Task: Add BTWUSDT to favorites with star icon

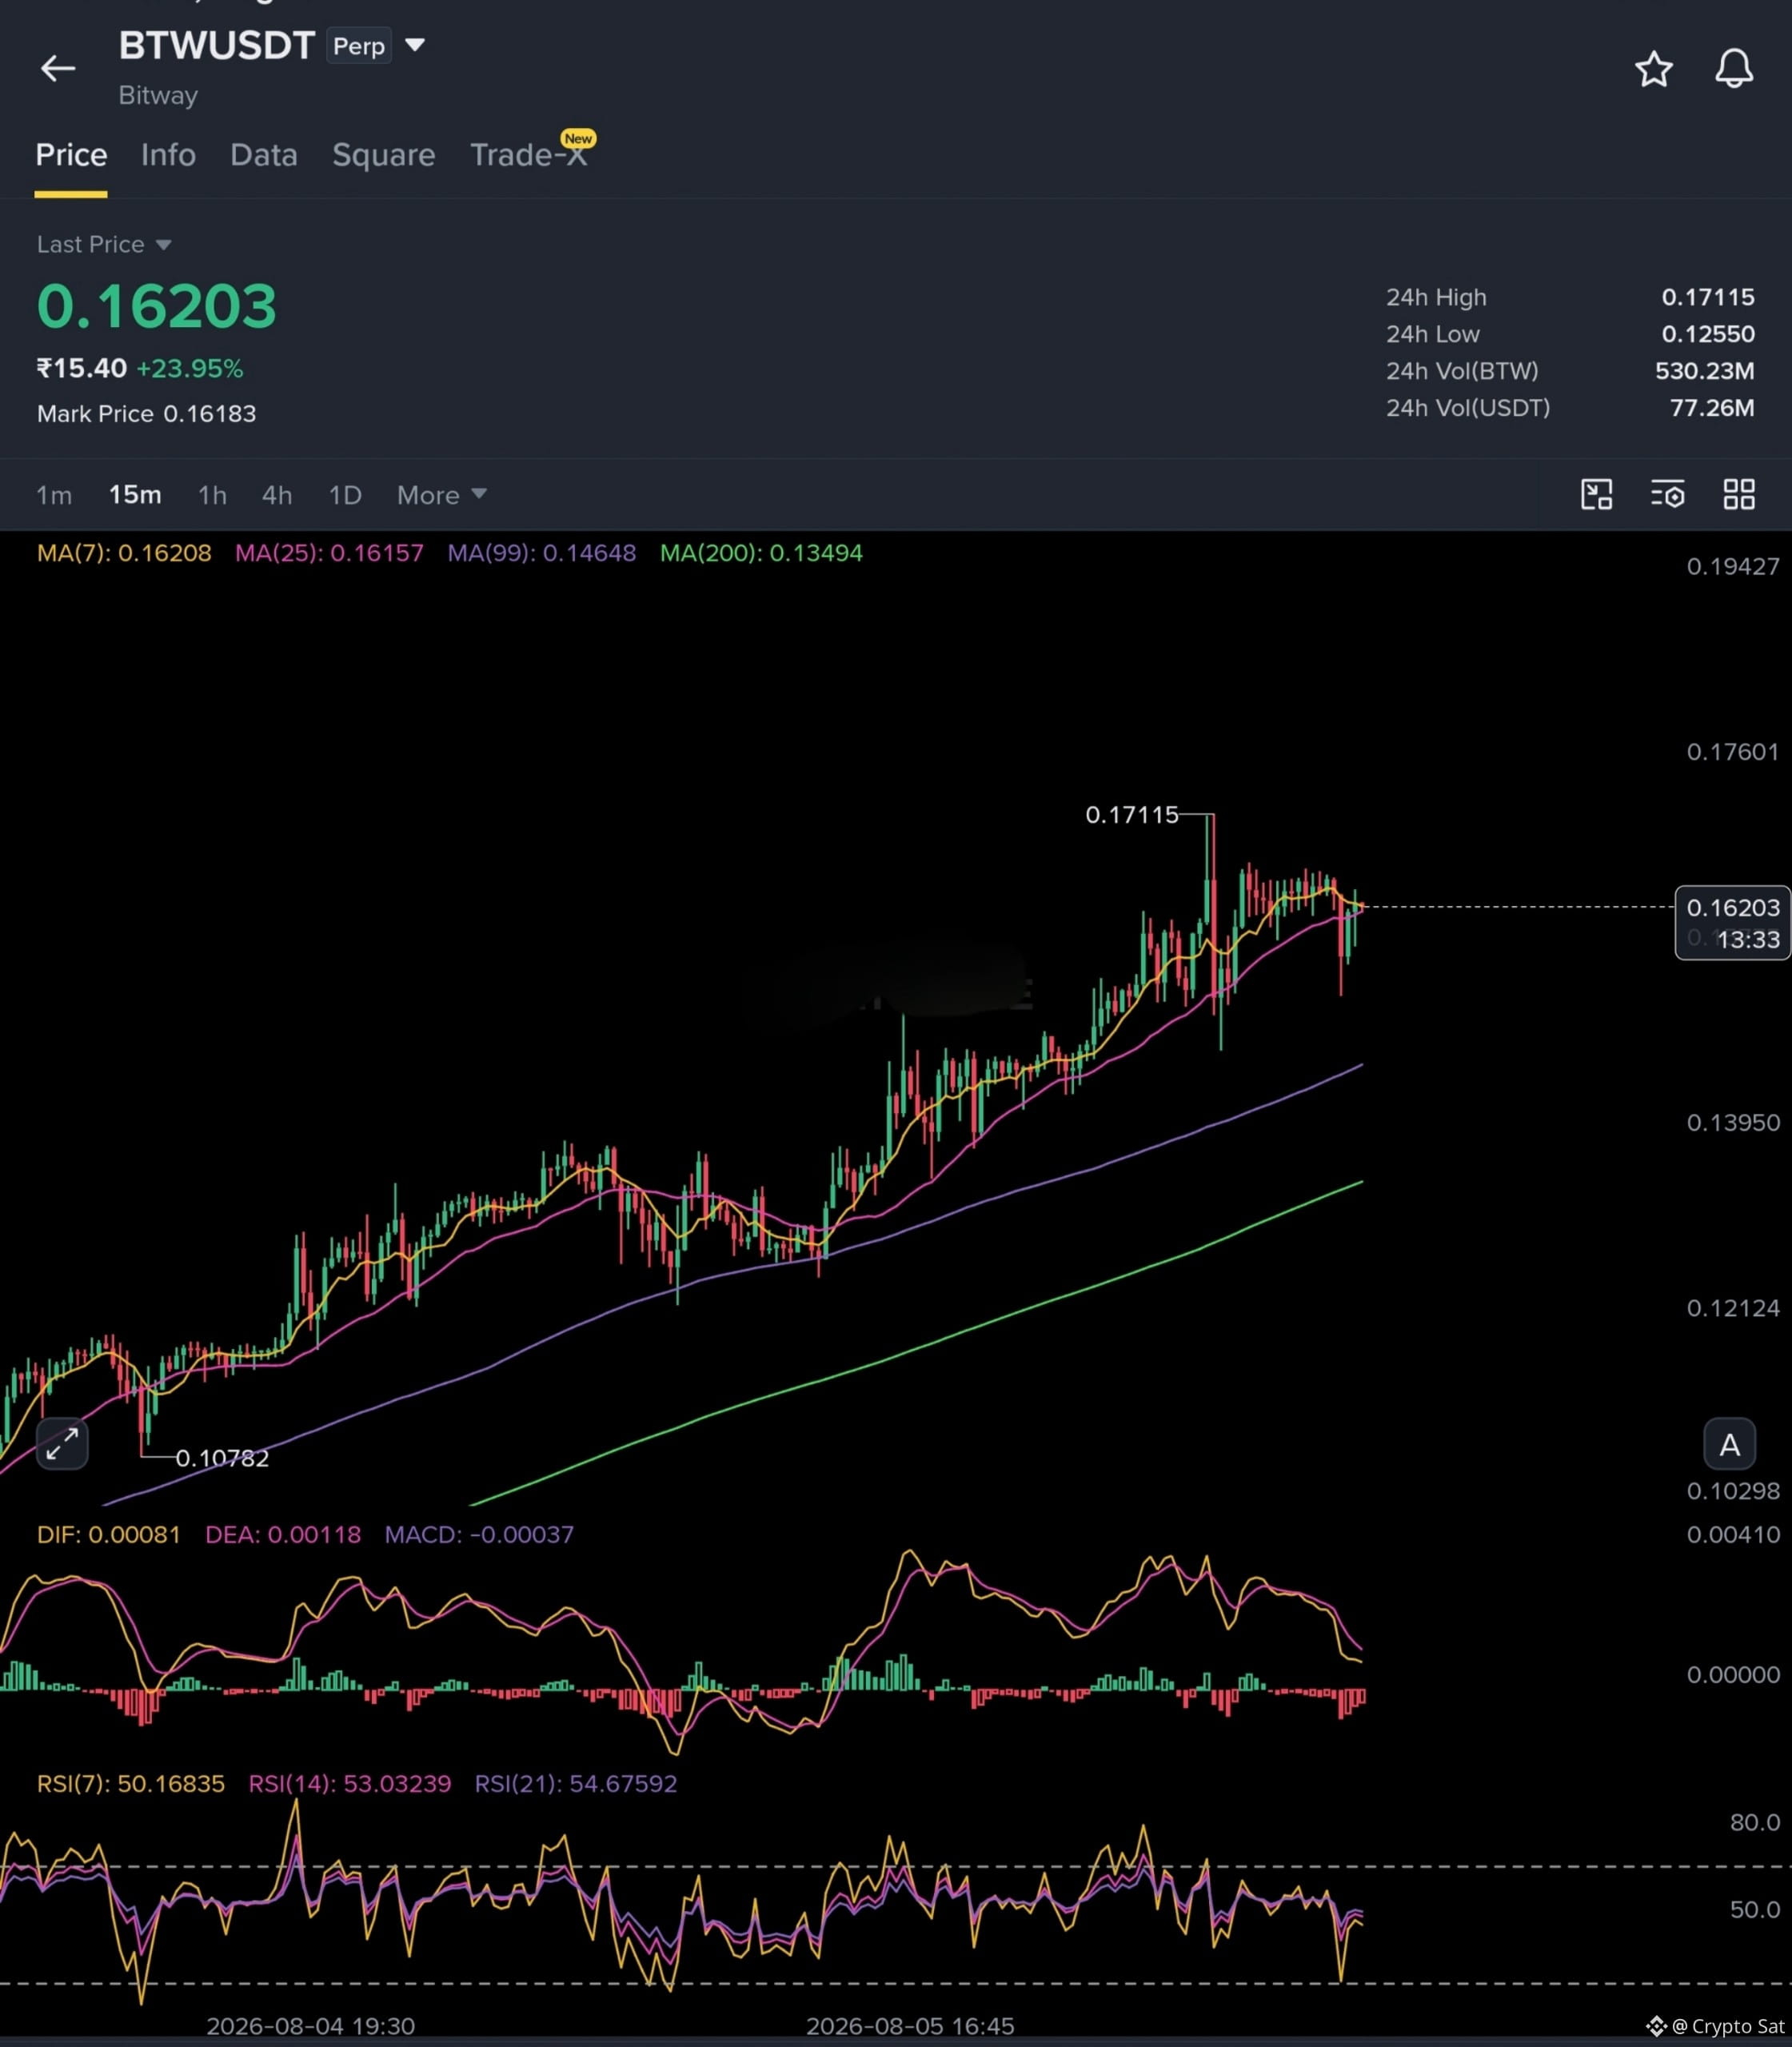Action: 1653,69
